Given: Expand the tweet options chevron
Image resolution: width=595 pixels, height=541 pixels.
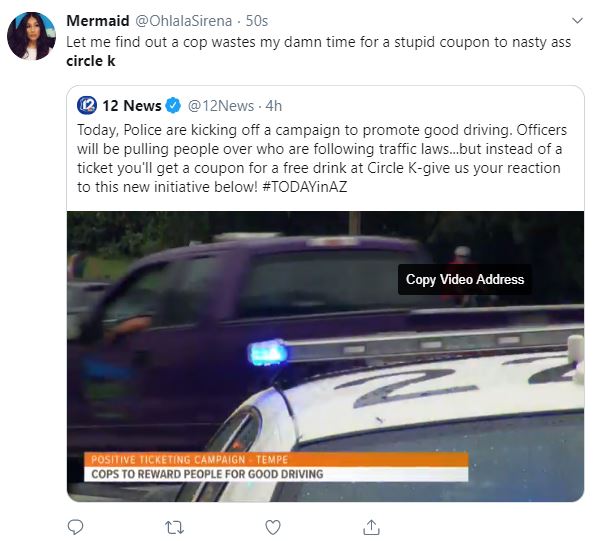Looking at the screenshot, I should click(x=577, y=20).
